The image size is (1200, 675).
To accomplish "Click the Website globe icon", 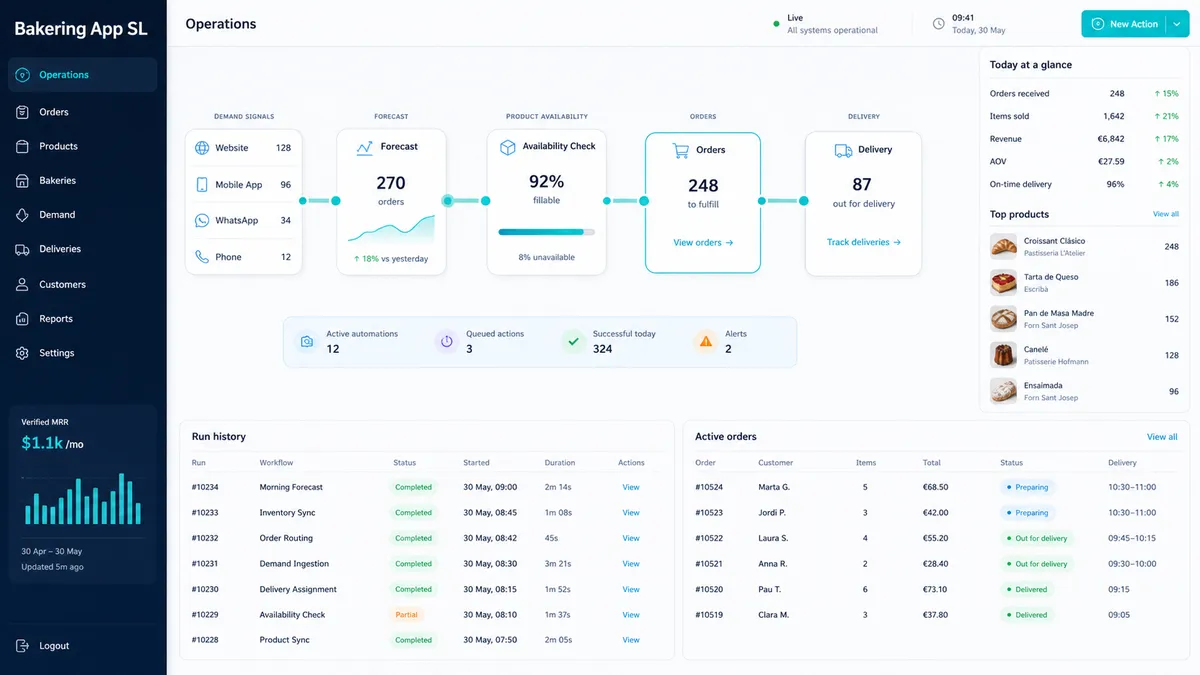I will (202, 148).
